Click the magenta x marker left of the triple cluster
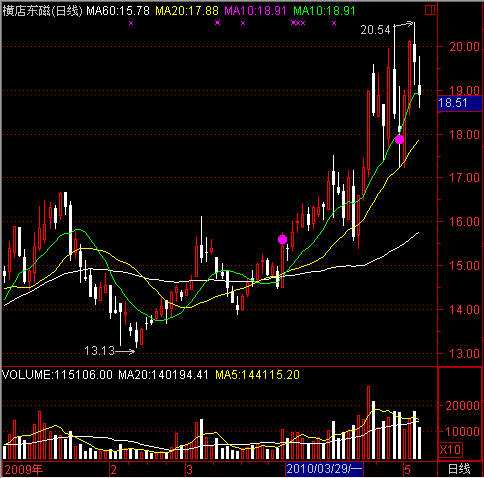 [x=218, y=23]
